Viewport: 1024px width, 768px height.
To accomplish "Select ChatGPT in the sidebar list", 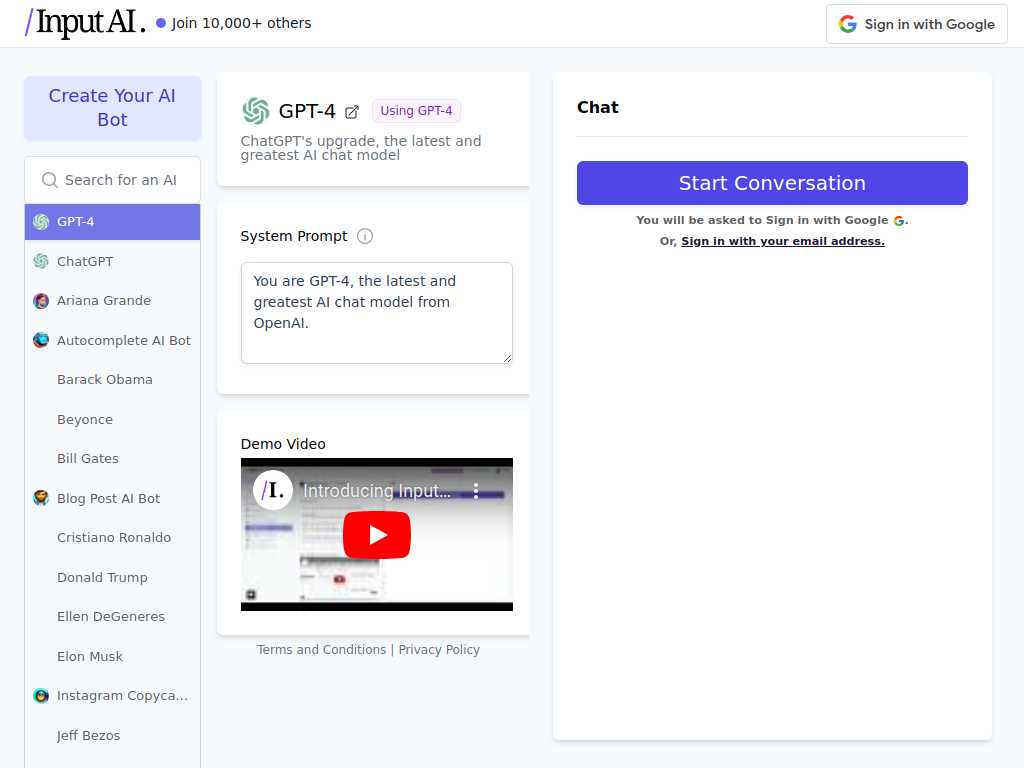I will (x=112, y=261).
